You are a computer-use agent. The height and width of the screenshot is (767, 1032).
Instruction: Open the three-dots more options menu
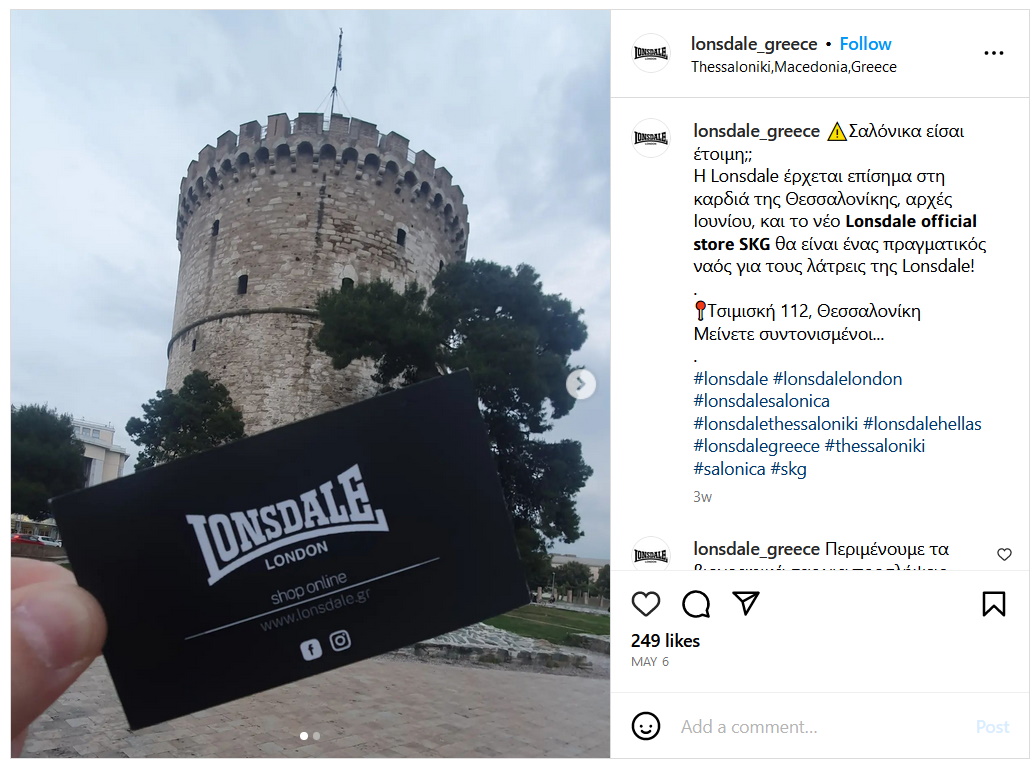[993, 53]
